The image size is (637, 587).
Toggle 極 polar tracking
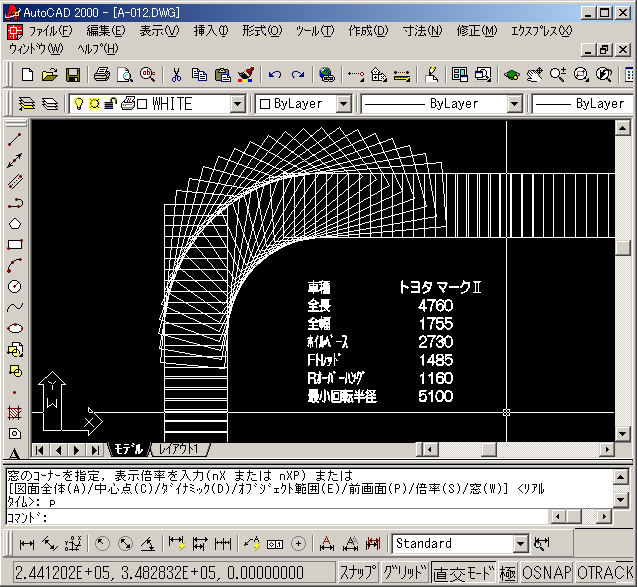[x=507, y=573]
